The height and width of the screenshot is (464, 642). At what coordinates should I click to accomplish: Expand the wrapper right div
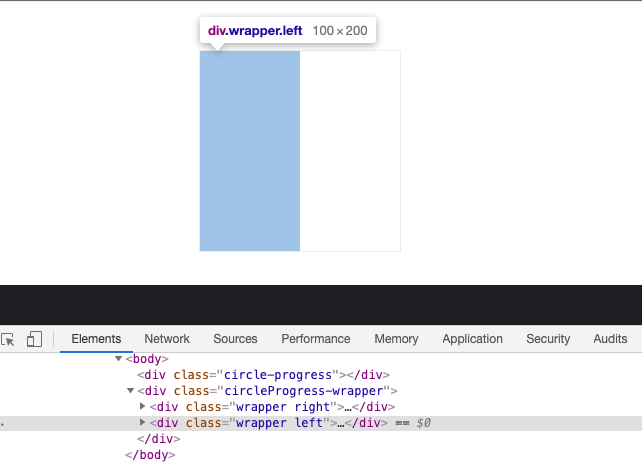pyautogui.click(x=142, y=406)
